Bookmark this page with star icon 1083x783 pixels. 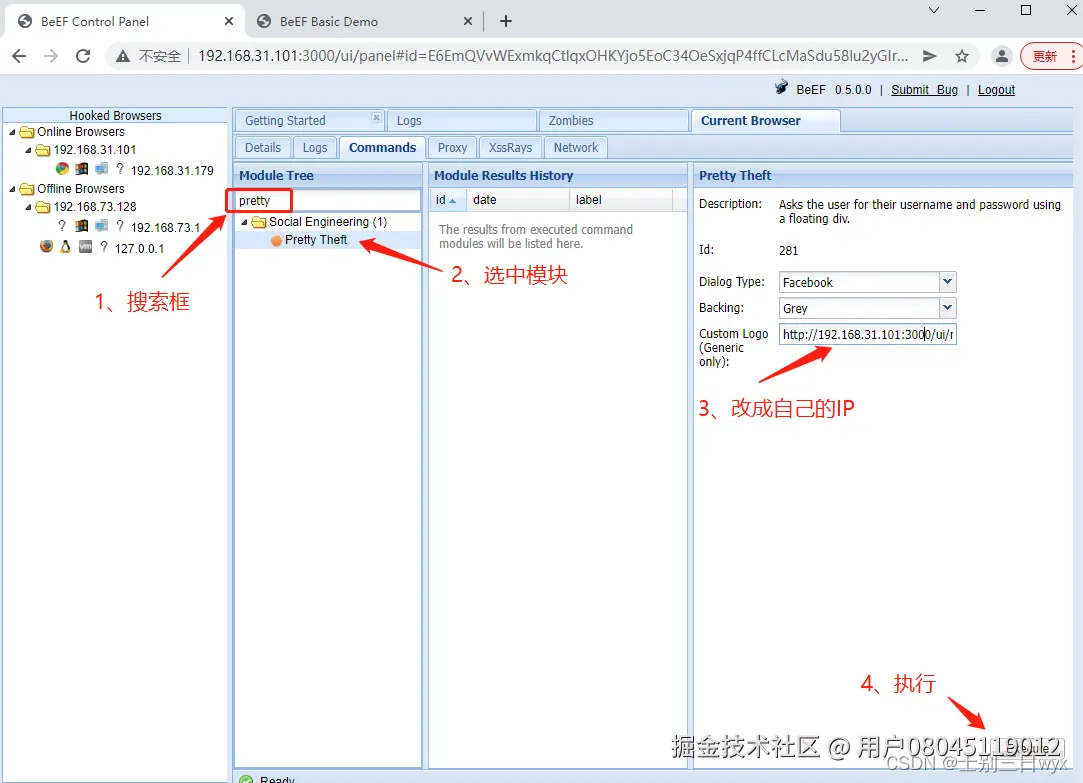point(961,56)
